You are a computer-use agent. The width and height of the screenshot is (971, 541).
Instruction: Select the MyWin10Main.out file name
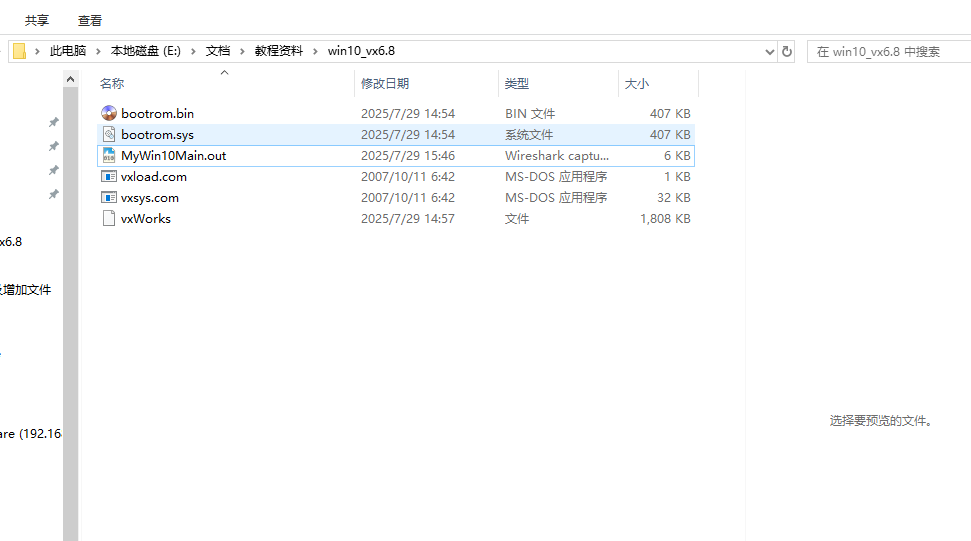173,155
